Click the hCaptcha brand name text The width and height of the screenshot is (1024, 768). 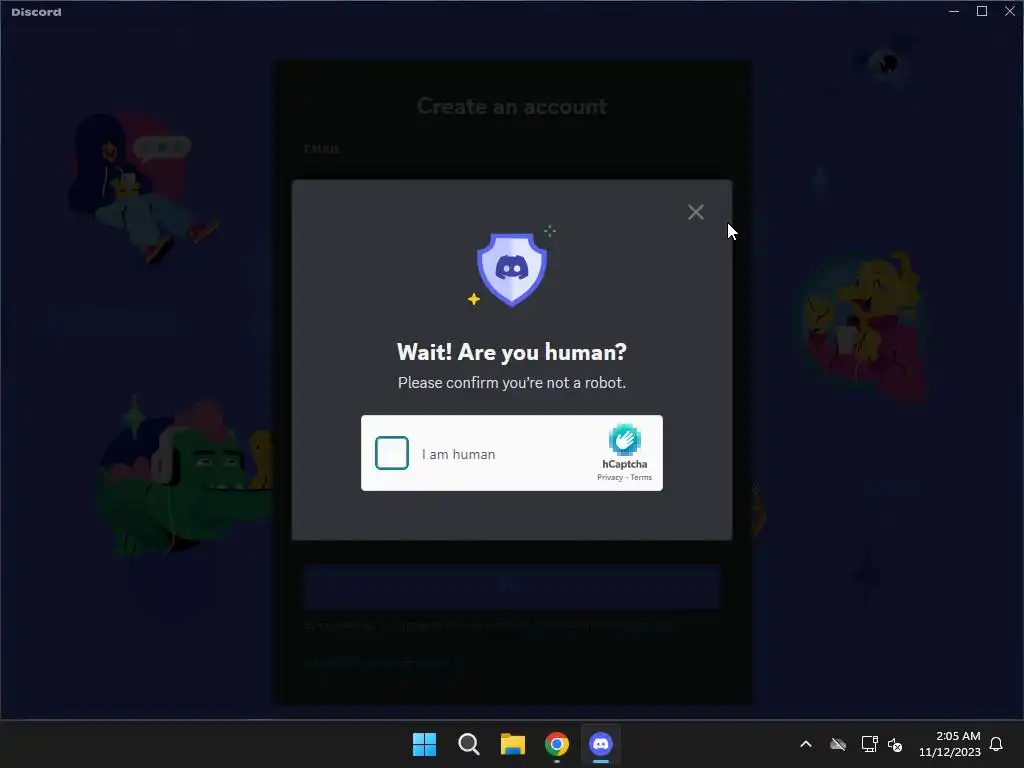[x=624, y=464]
